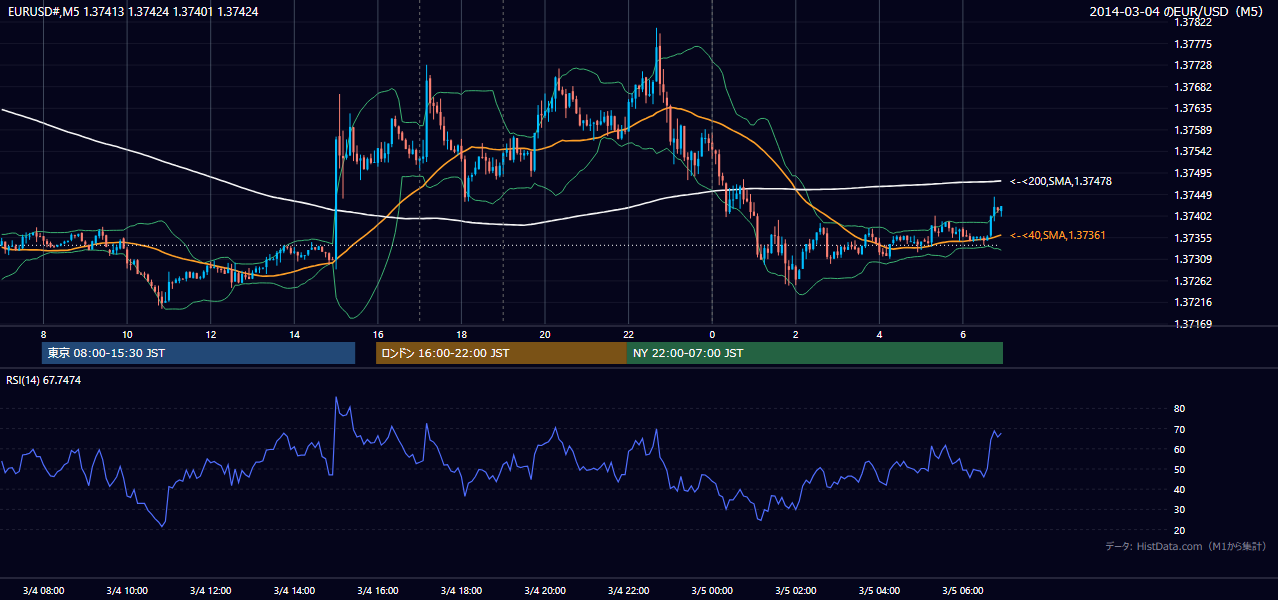
Task: Click the 3/5 00:00 time label
Action: point(711,591)
